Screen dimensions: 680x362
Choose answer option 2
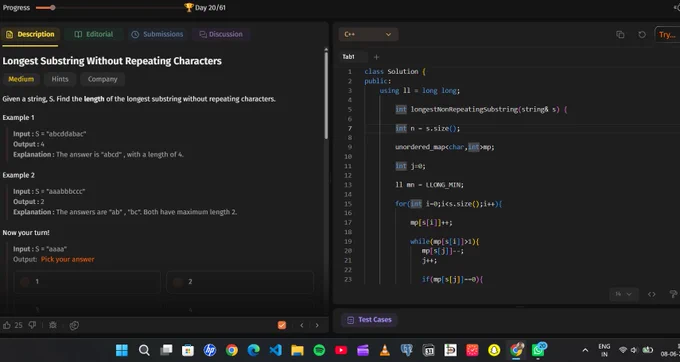[x=240, y=282]
